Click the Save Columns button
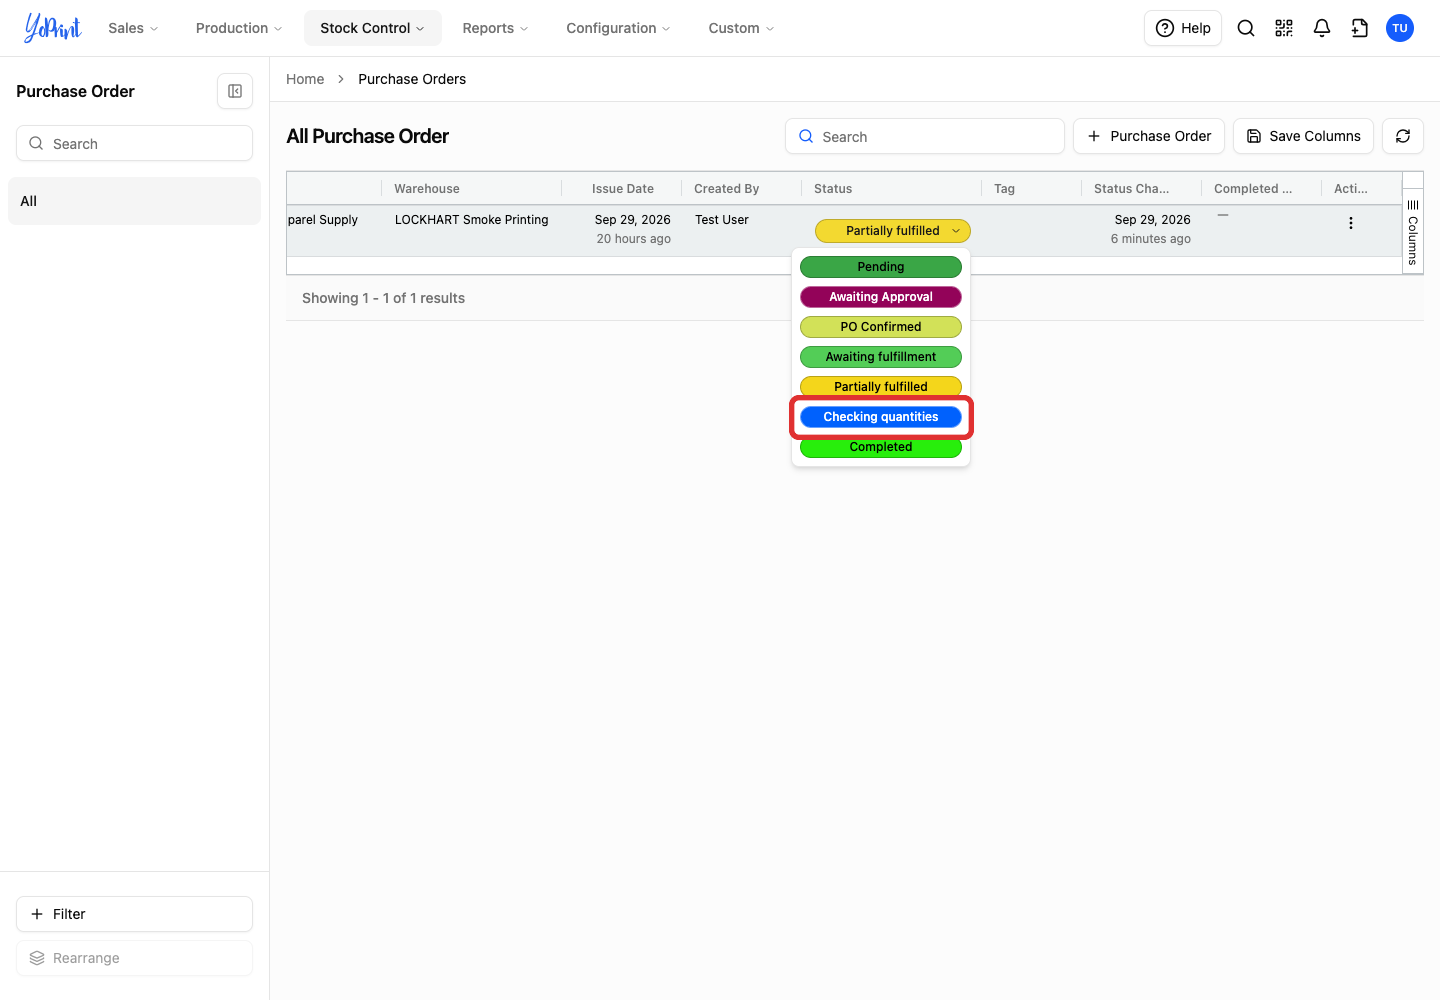The height and width of the screenshot is (1000, 1440). (x=1303, y=136)
